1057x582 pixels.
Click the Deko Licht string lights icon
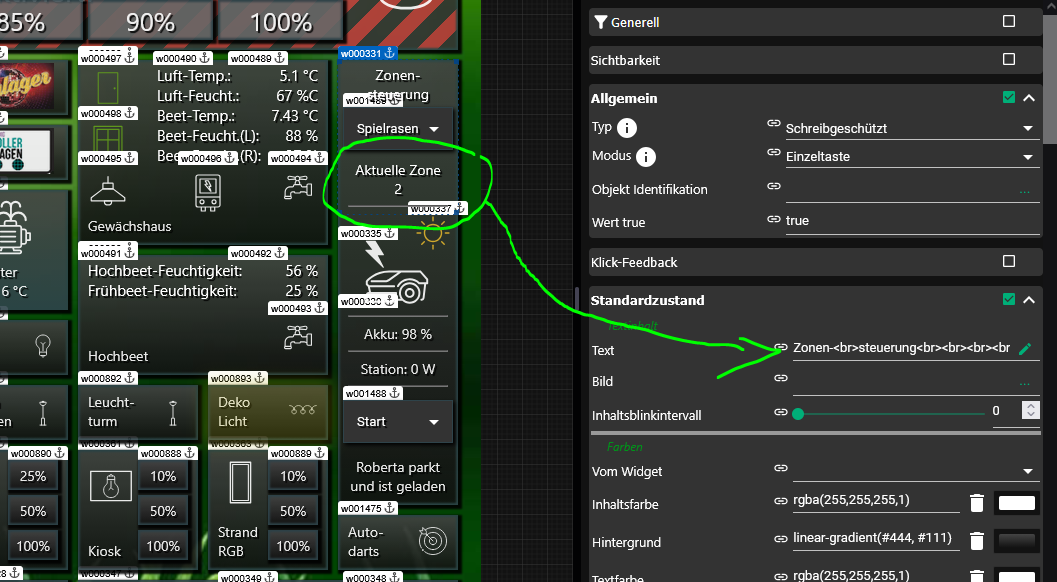pyautogui.click(x=302, y=409)
